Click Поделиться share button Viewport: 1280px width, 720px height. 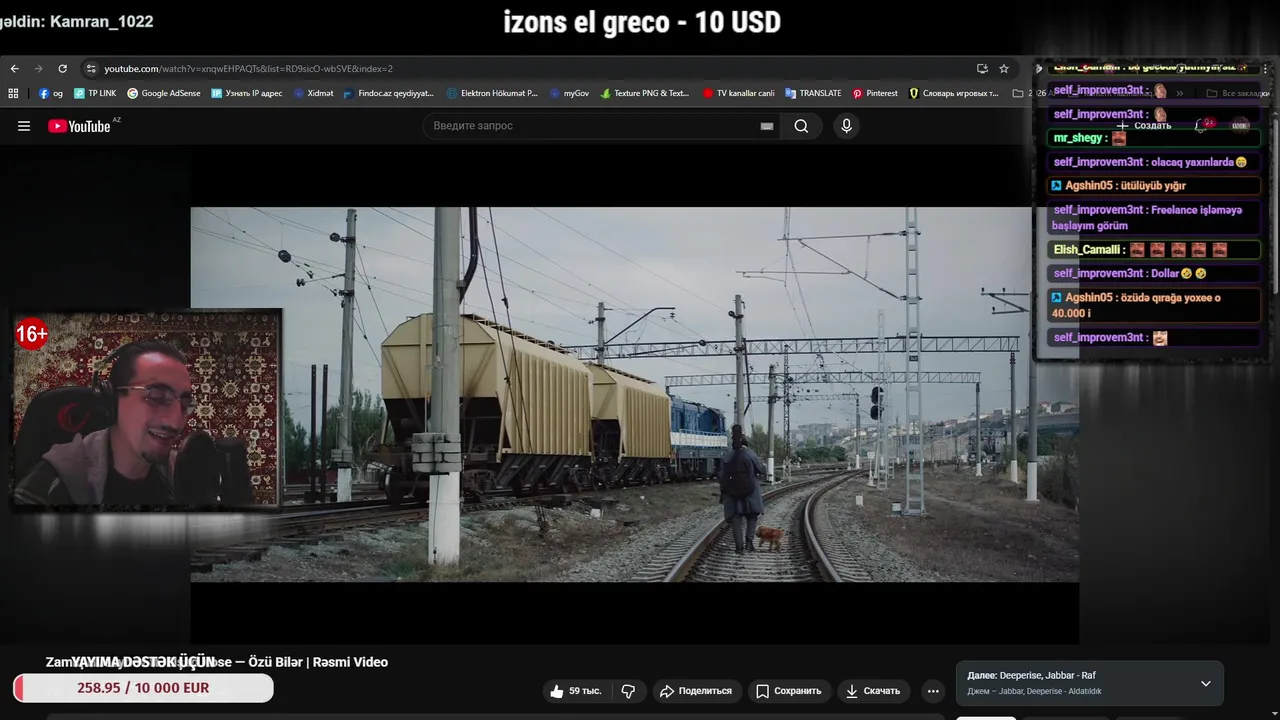[695, 691]
